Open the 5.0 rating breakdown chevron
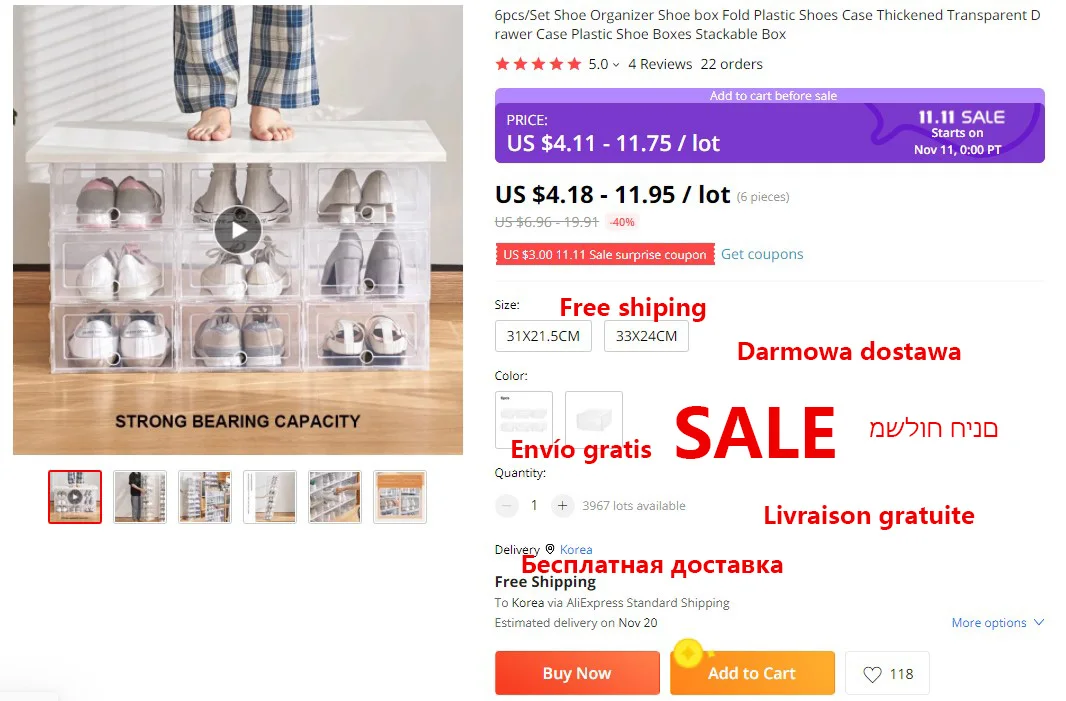The image size is (1066, 701). click(x=616, y=65)
